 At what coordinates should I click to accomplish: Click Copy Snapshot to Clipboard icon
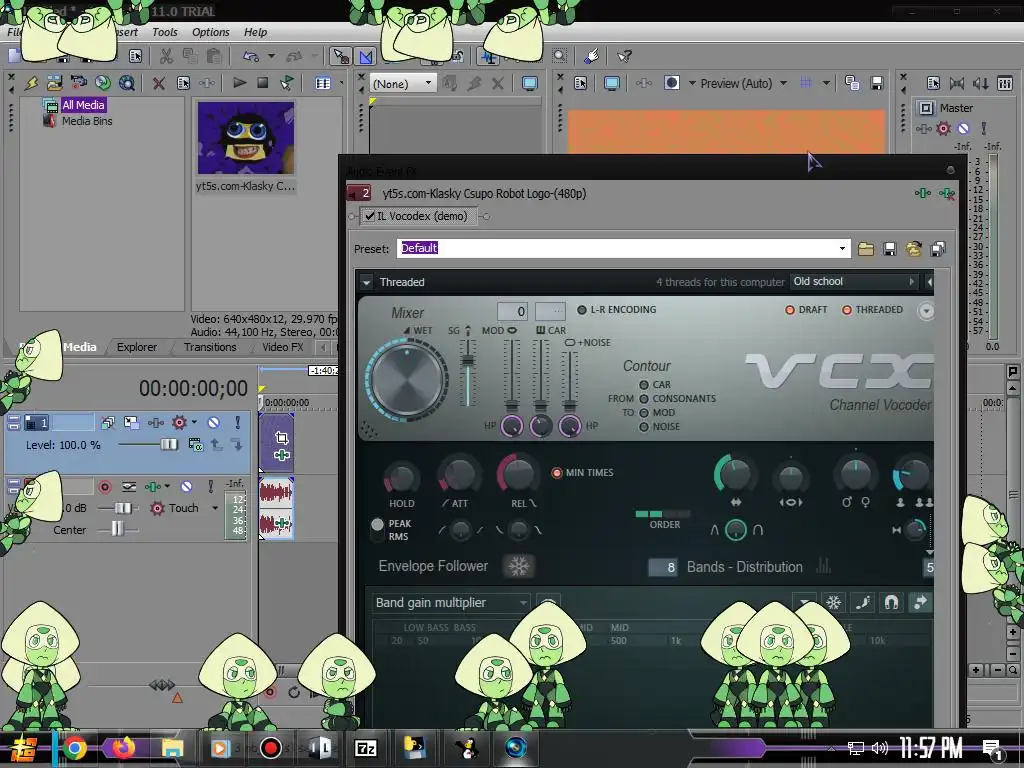click(x=852, y=83)
